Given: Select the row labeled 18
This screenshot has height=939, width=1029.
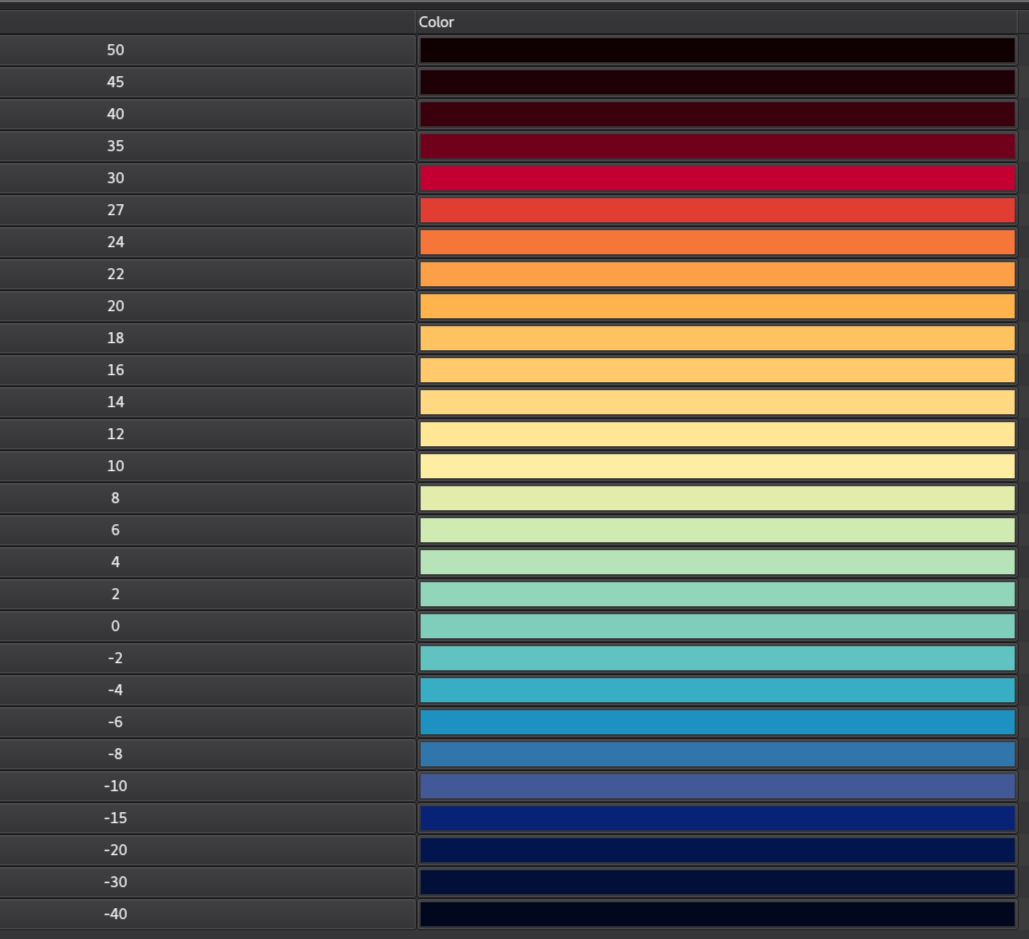Looking at the screenshot, I should 207,338.
